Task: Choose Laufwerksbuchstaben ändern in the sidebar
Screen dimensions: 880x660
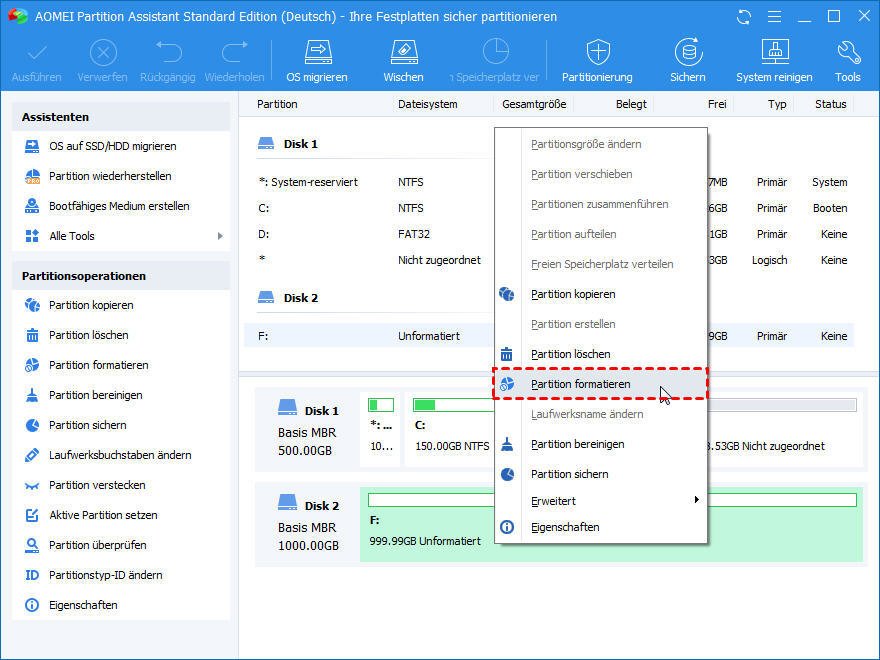Action: tap(120, 455)
